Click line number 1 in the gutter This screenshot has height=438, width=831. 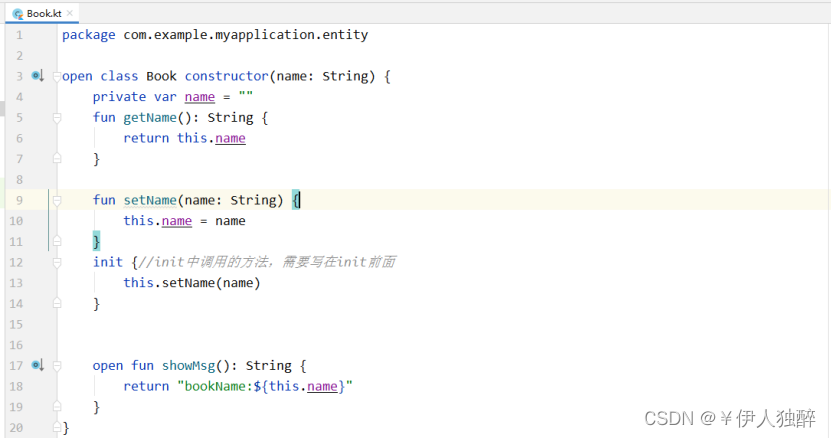19,35
